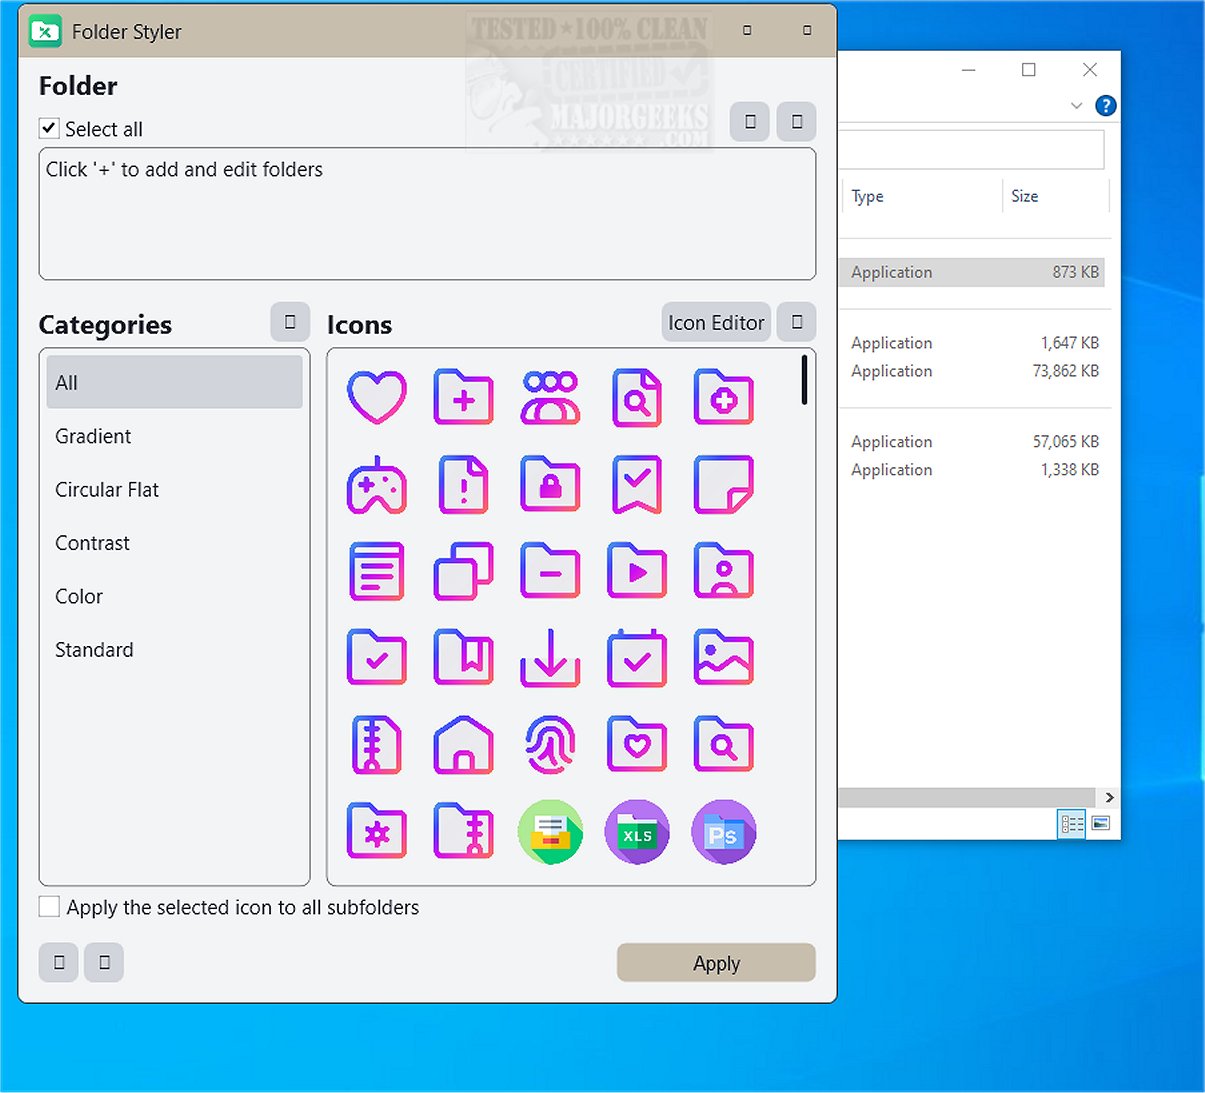Pick the locked folder icon

coord(549,486)
